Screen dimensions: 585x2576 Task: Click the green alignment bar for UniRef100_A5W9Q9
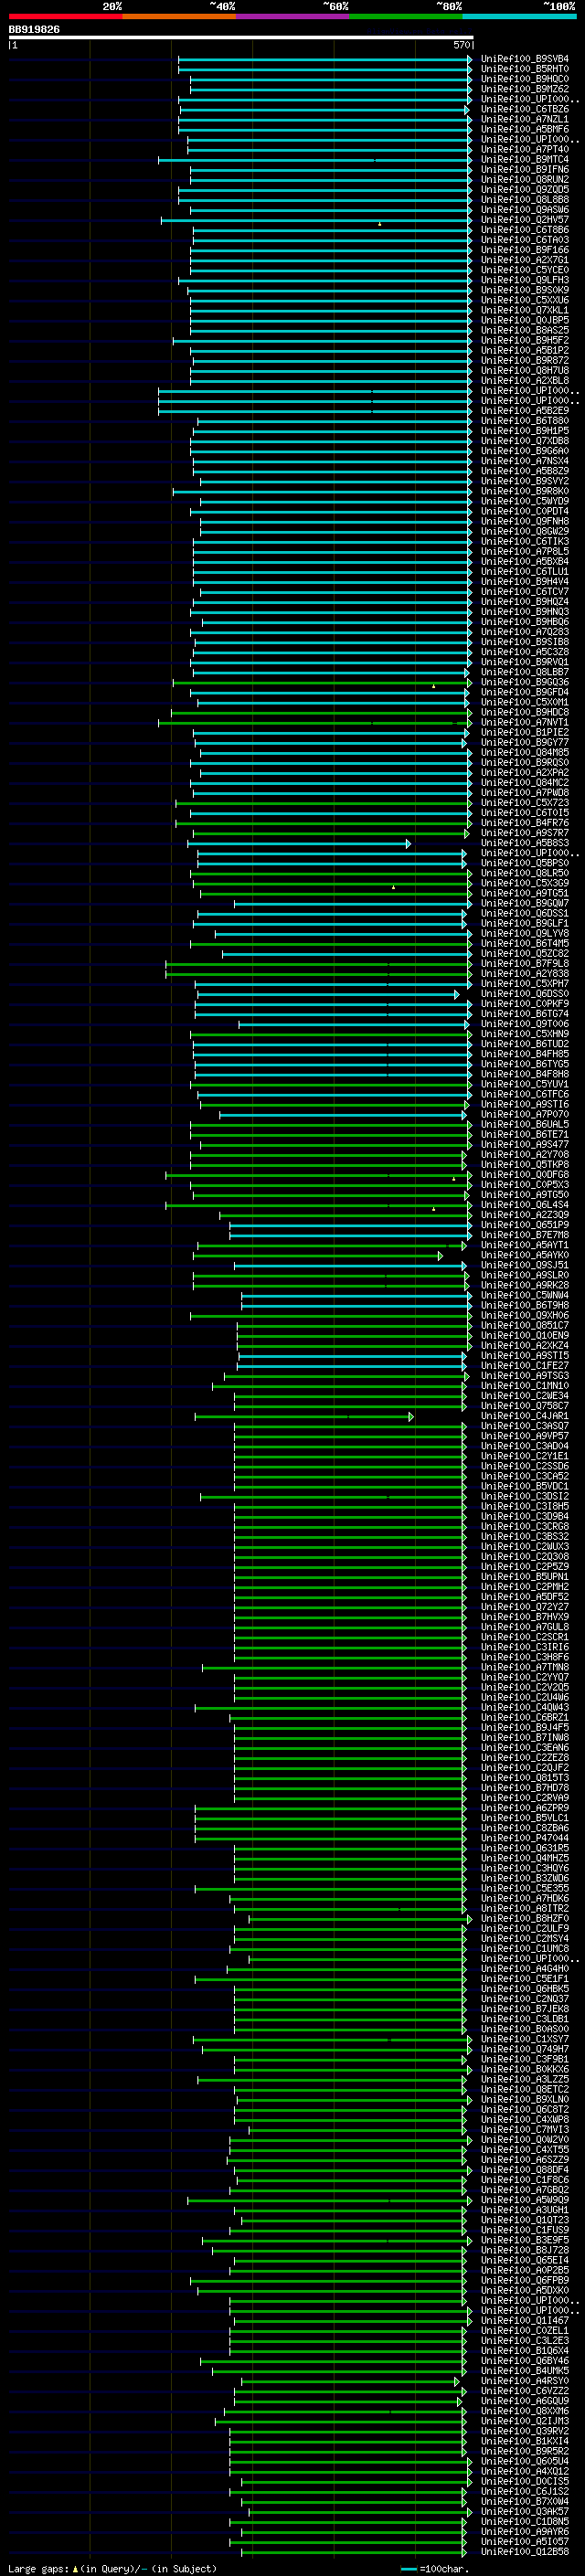pos(328,2200)
